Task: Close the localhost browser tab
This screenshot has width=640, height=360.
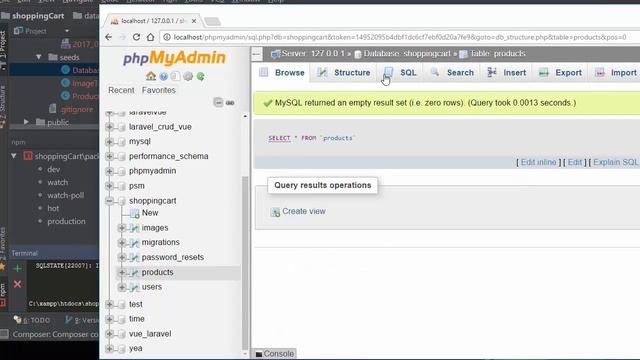Action: 194,21
